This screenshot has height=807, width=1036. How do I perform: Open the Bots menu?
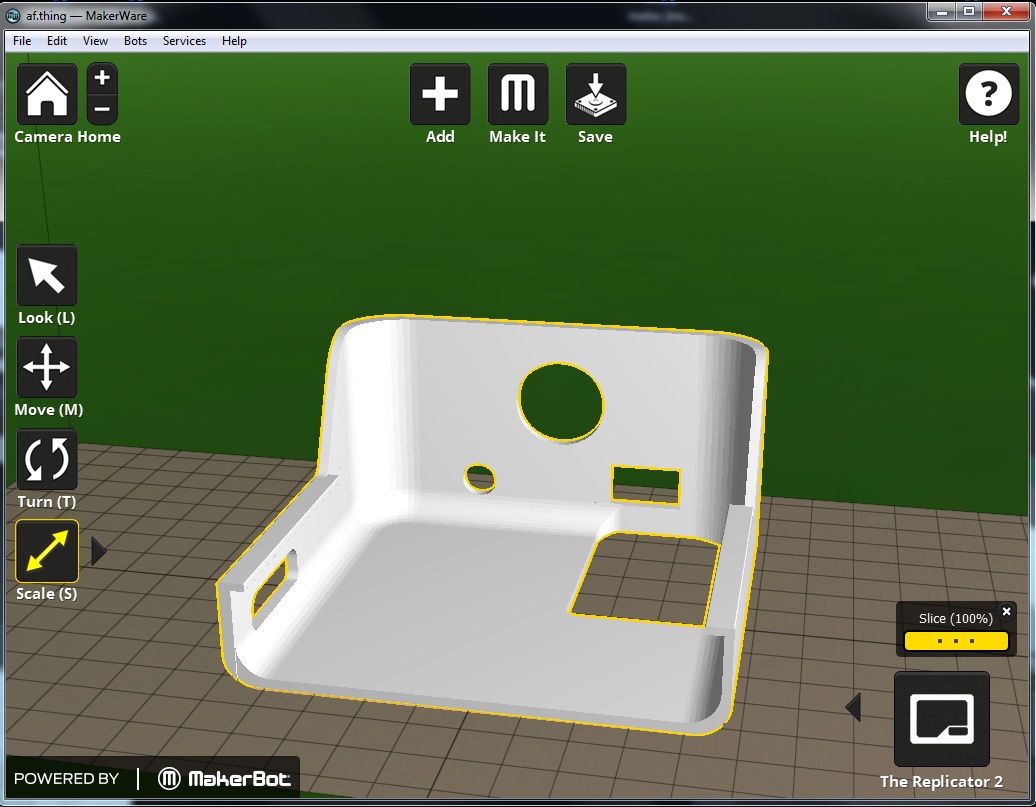(x=135, y=41)
